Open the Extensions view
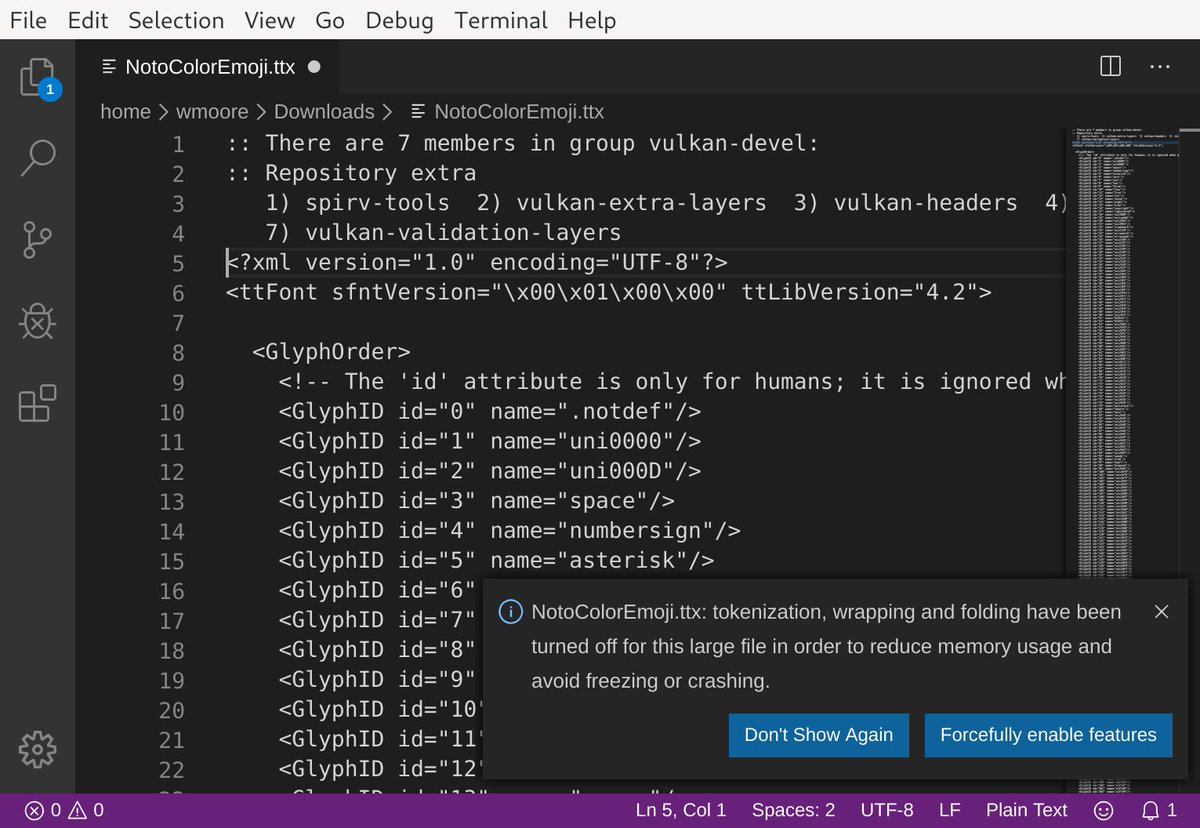The height and width of the screenshot is (828, 1200). (x=37, y=404)
